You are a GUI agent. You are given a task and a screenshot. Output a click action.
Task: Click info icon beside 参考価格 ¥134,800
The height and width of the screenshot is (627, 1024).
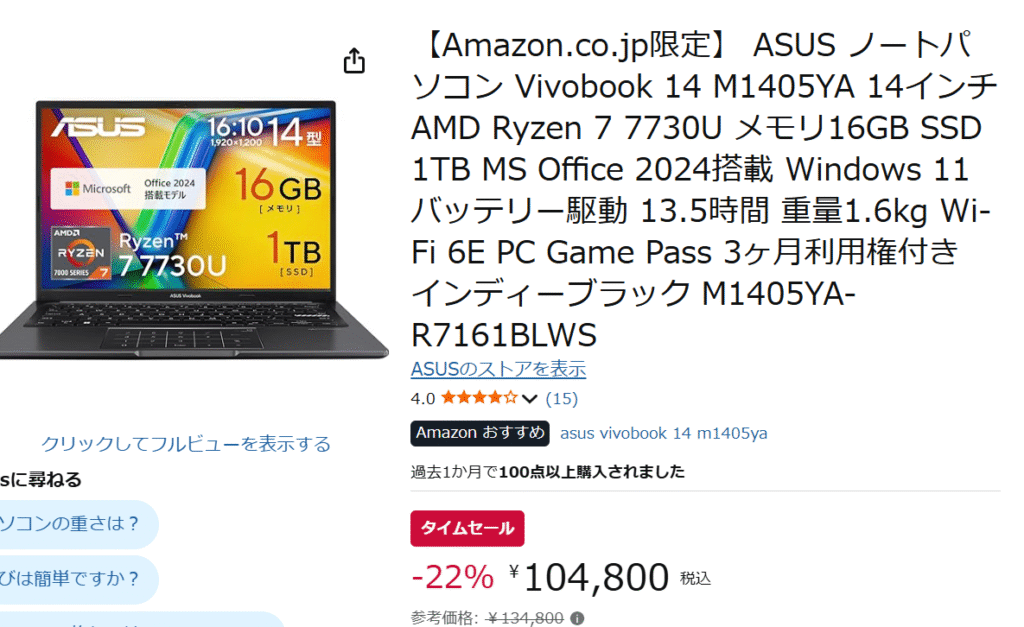[577, 618]
